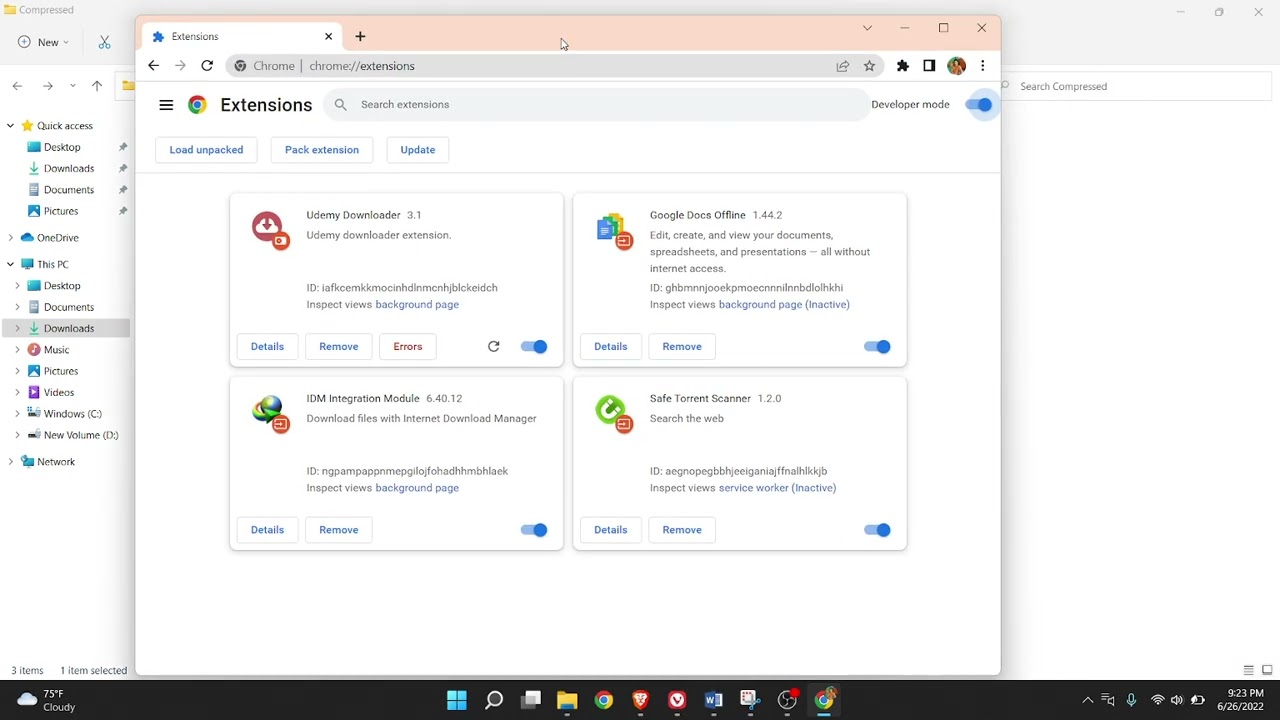Image resolution: width=1280 pixels, height=720 pixels.
Task: Show hidden system tray icons
Action: (x=1088, y=700)
